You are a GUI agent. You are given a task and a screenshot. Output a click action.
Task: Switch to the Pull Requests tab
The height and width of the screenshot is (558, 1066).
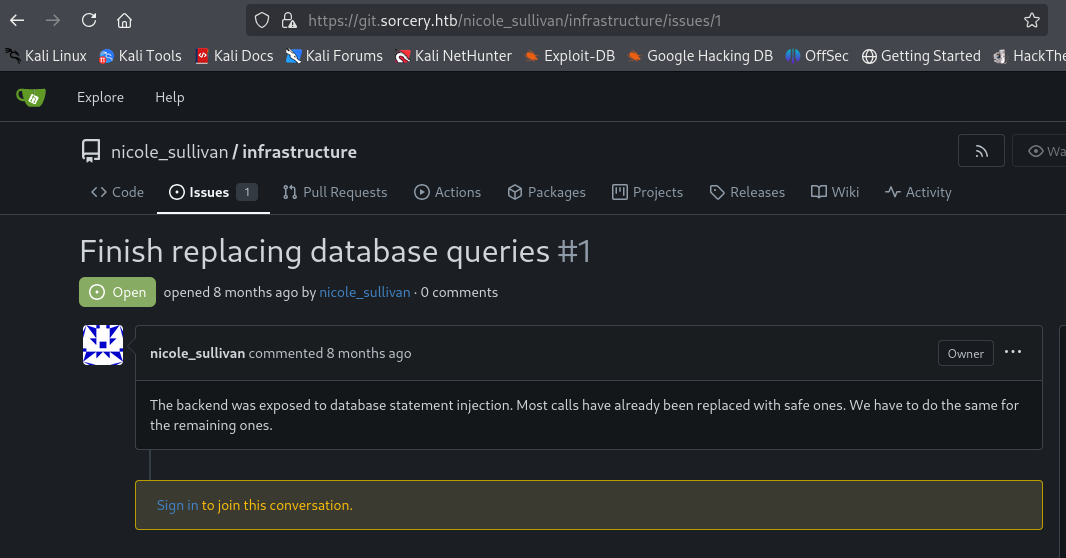click(335, 192)
